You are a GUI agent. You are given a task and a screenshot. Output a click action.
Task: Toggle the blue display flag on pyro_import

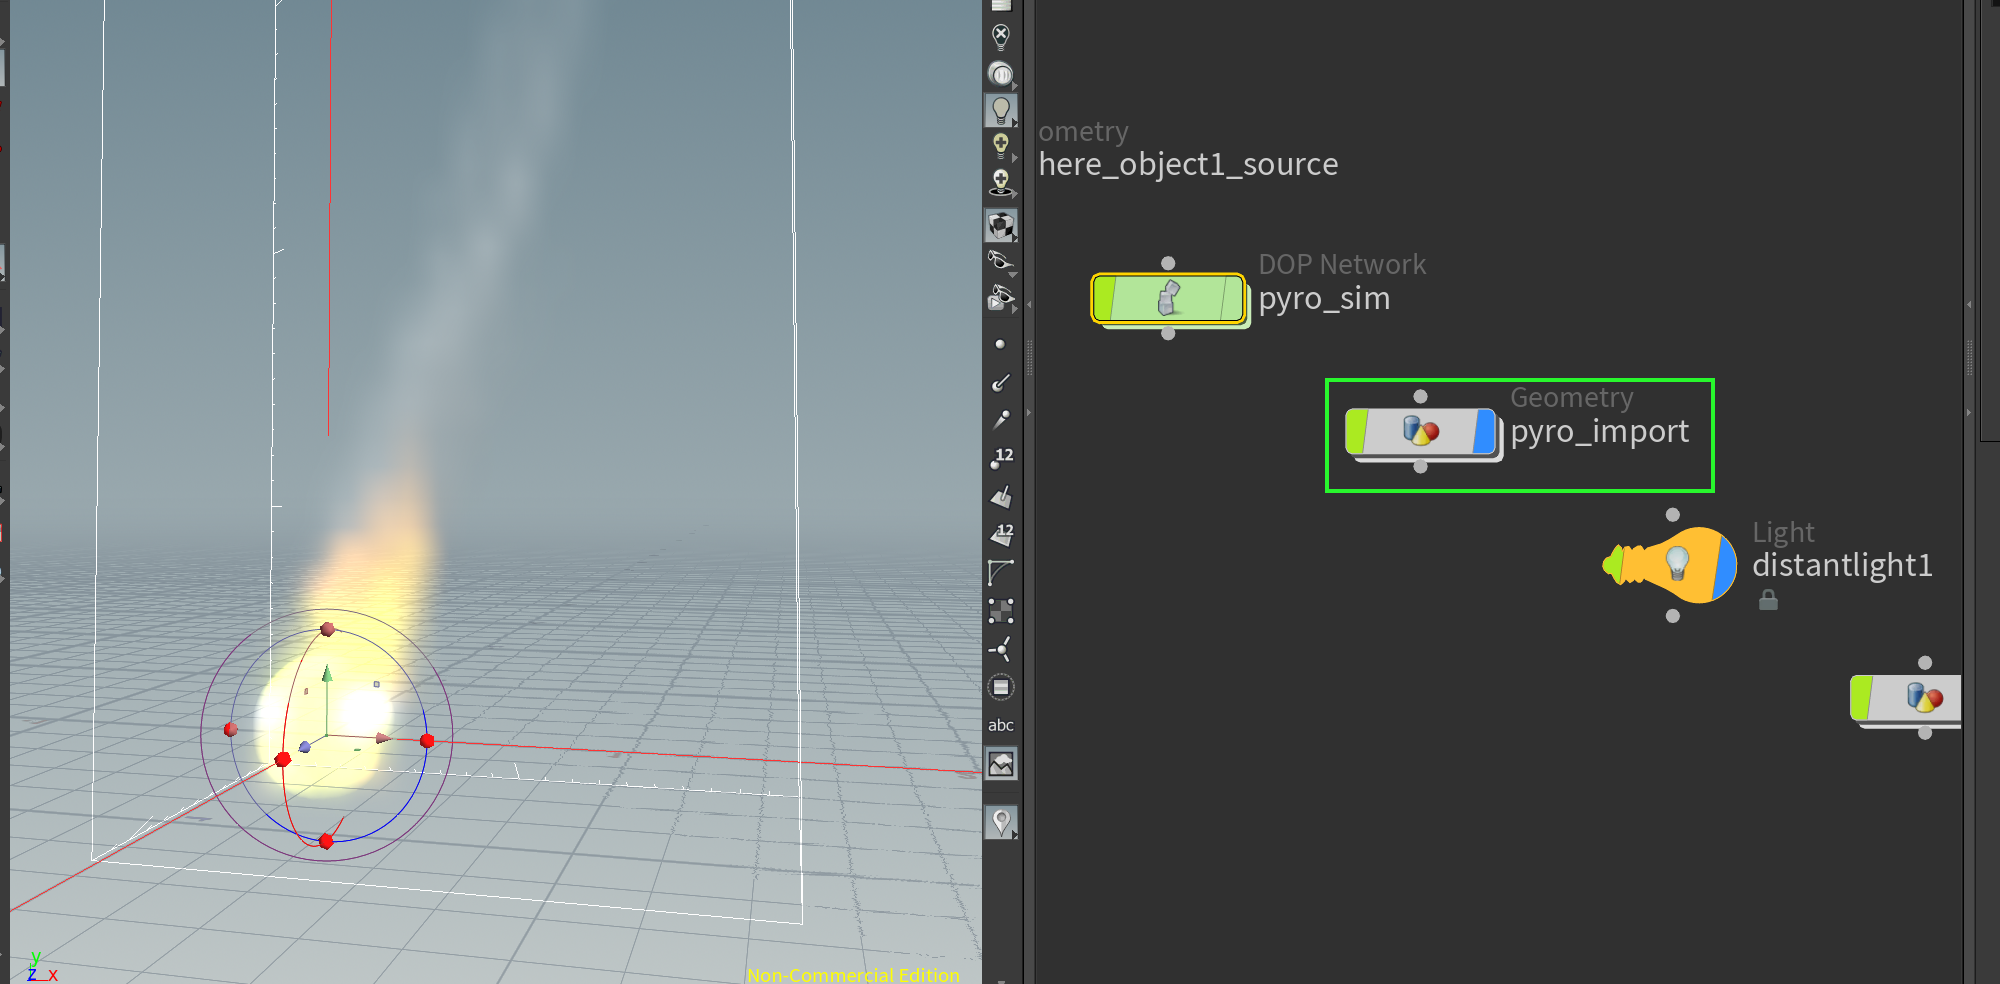[1483, 431]
